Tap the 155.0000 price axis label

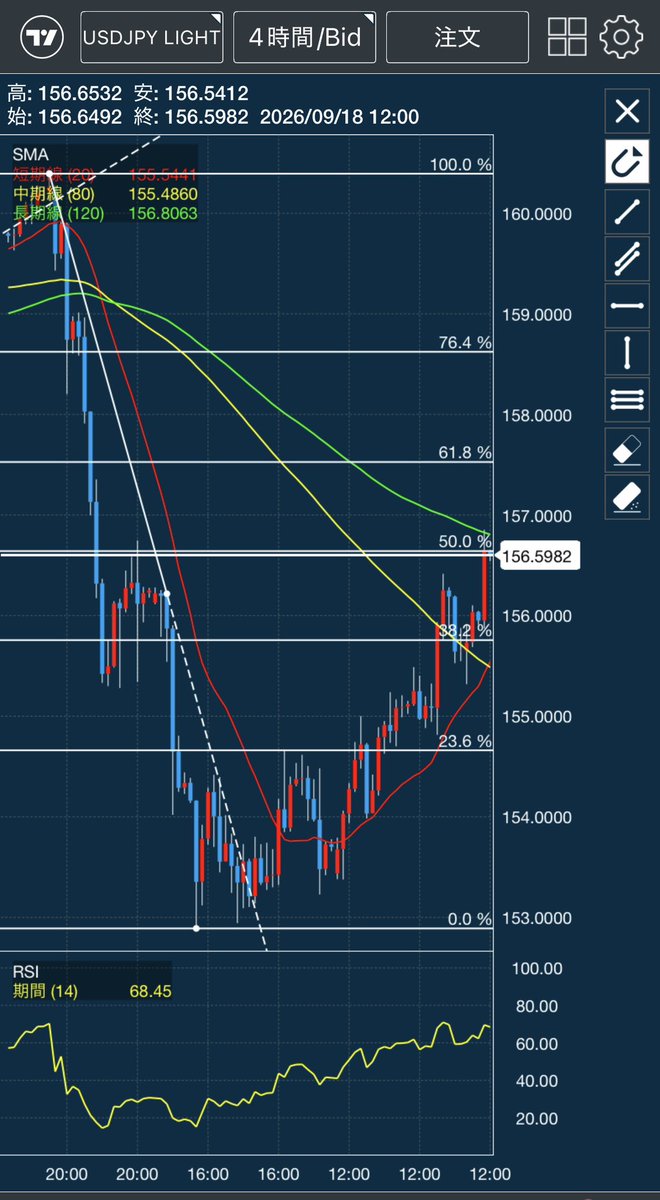click(x=538, y=718)
